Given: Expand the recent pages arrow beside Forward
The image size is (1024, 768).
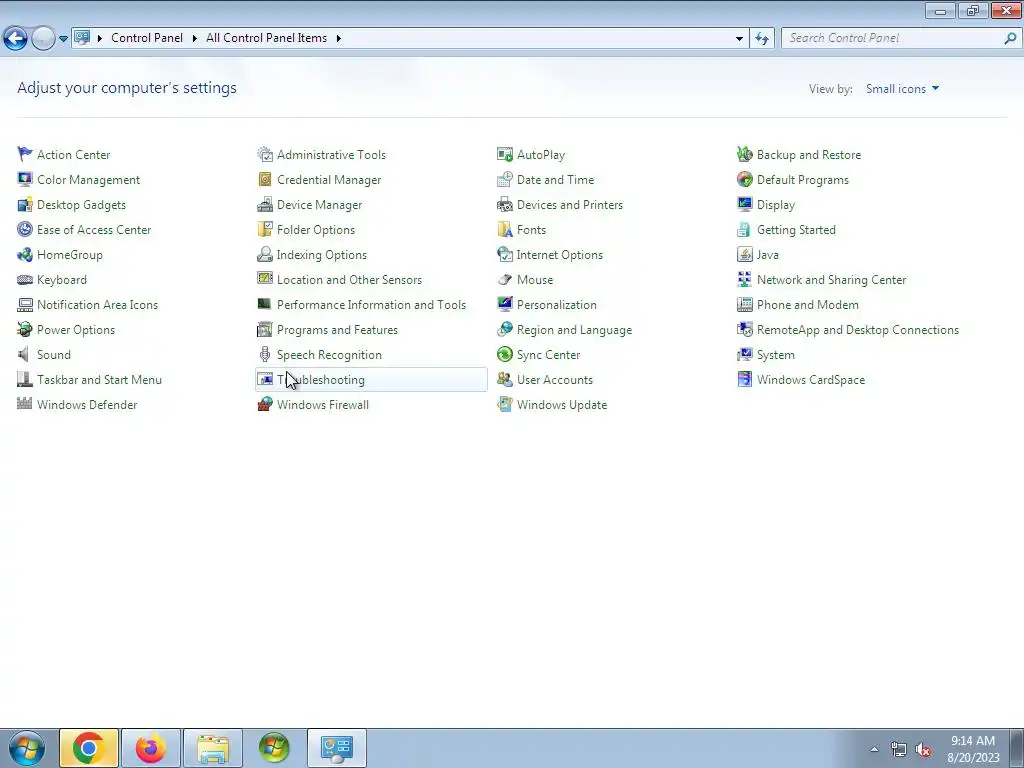Looking at the screenshot, I should pyautogui.click(x=63, y=39).
